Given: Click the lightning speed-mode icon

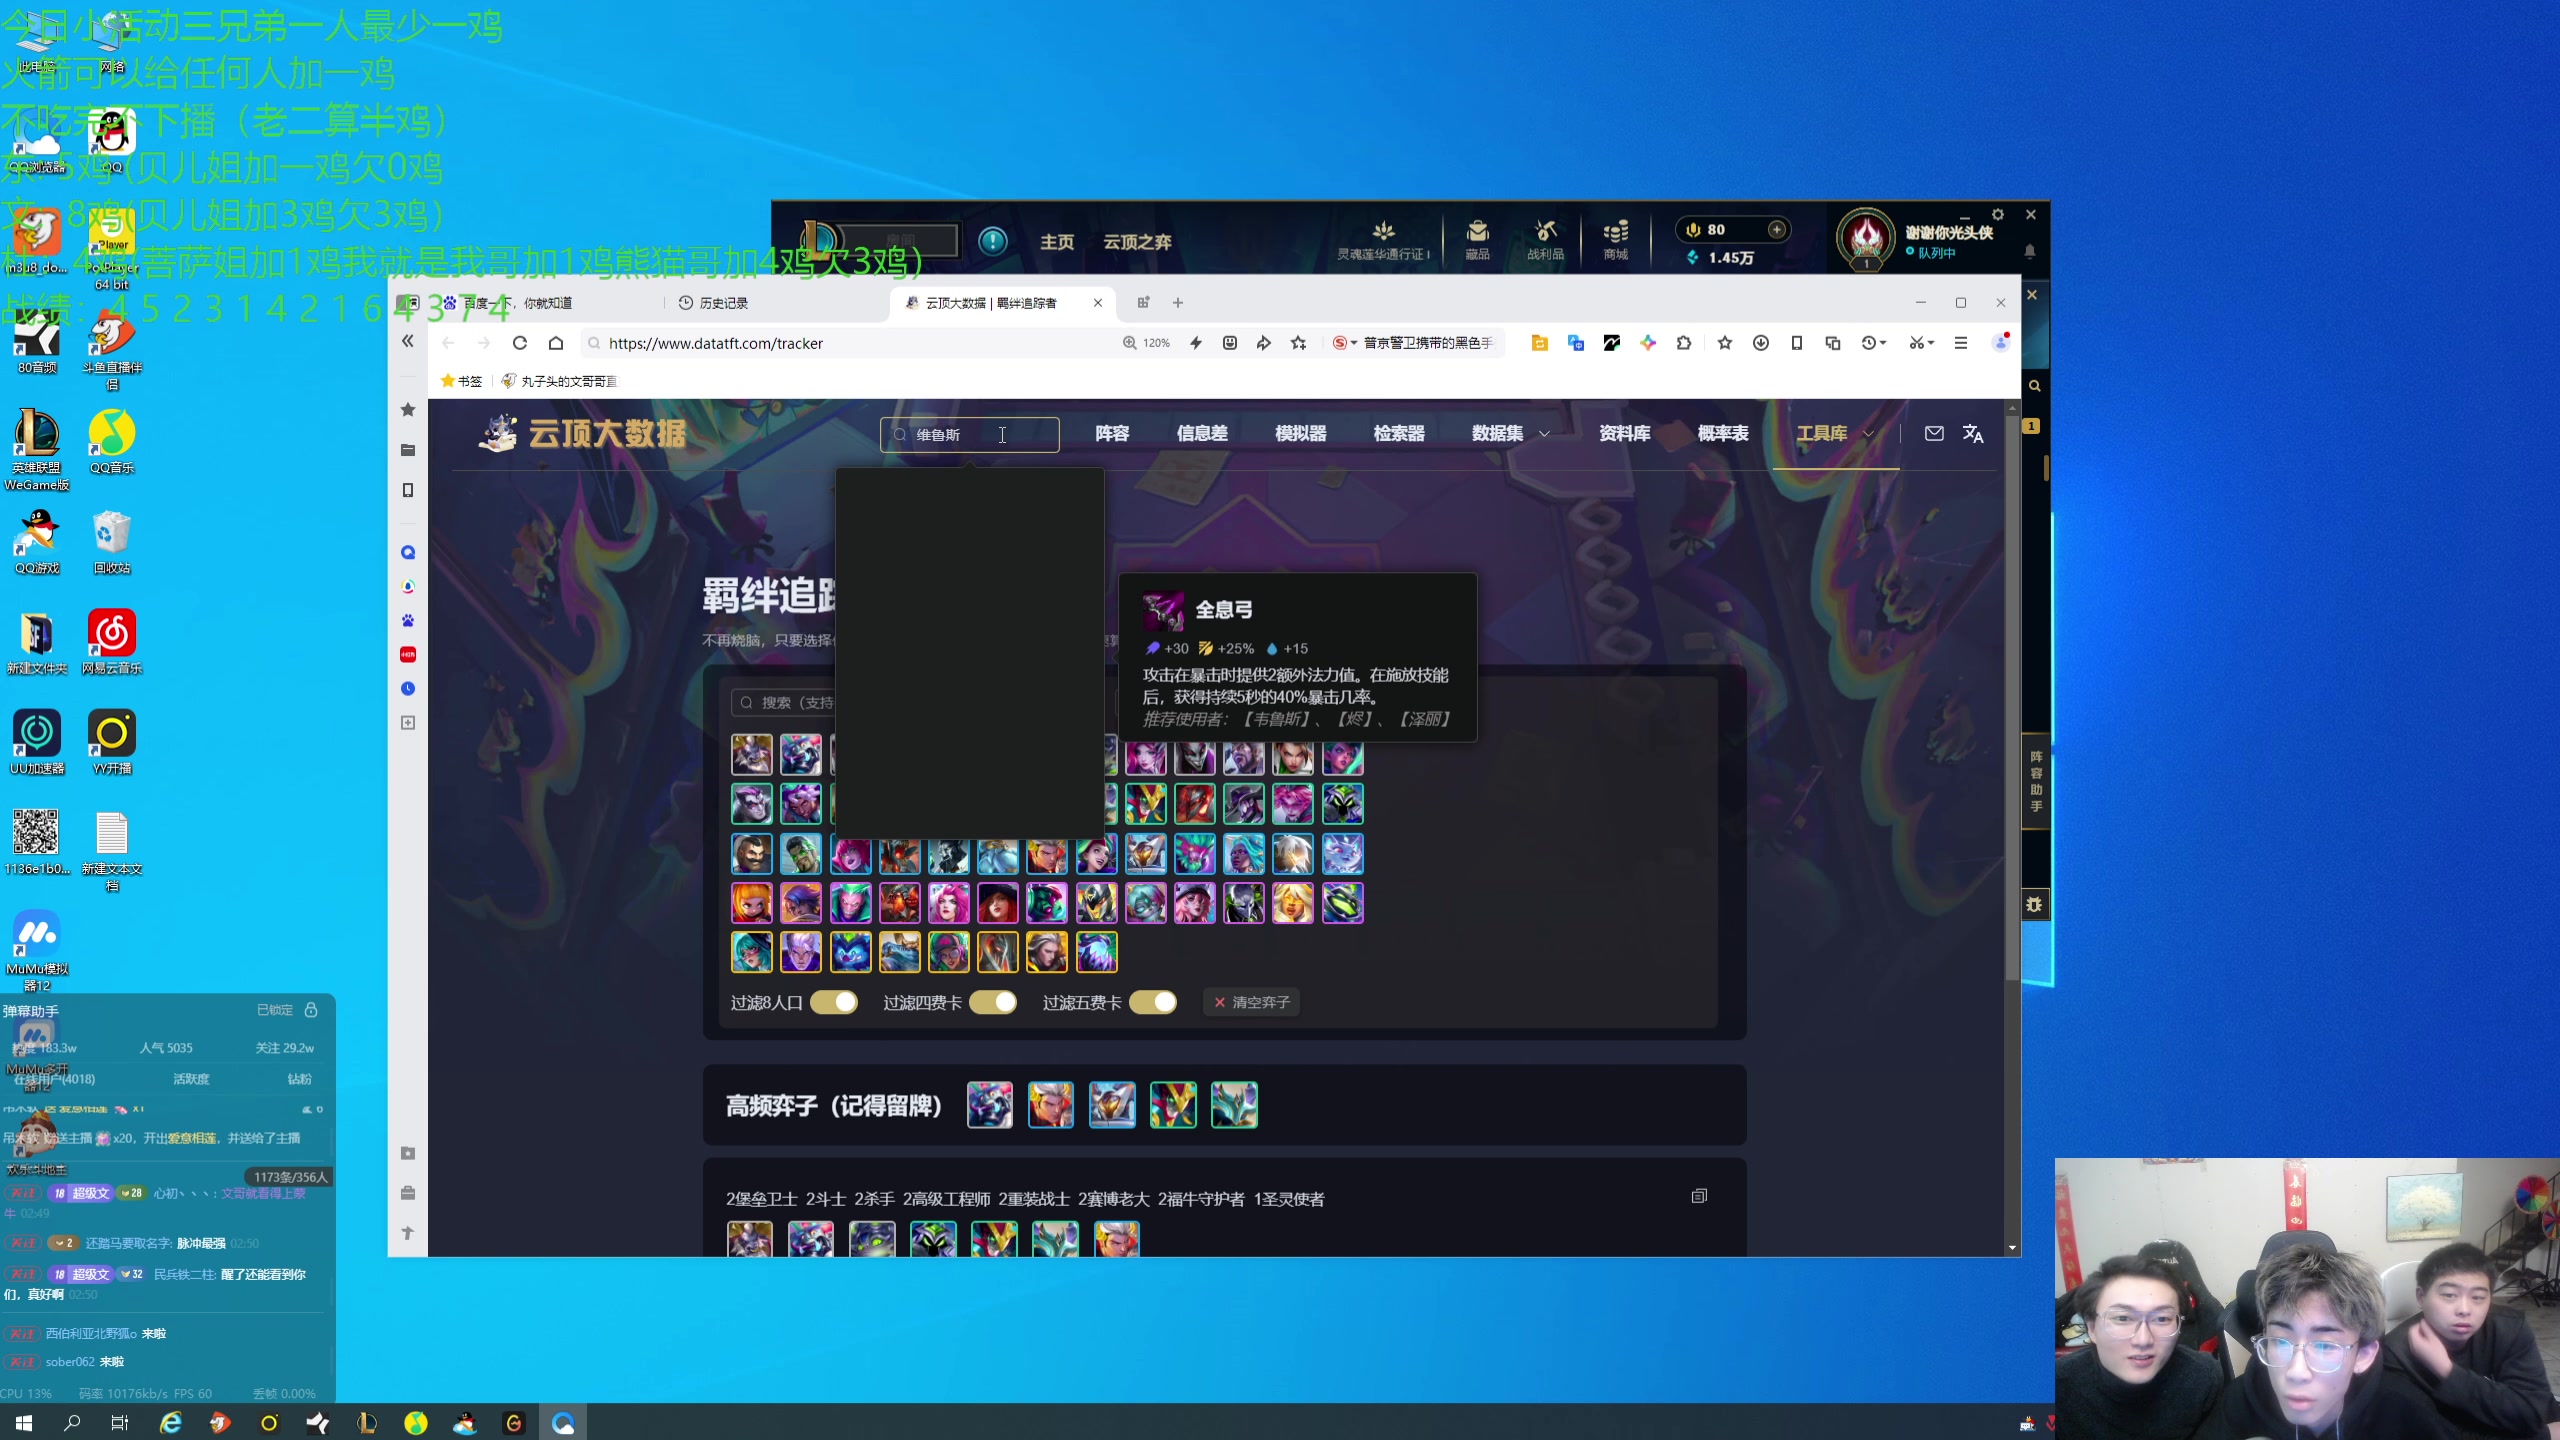Looking at the screenshot, I should pos(1196,343).
